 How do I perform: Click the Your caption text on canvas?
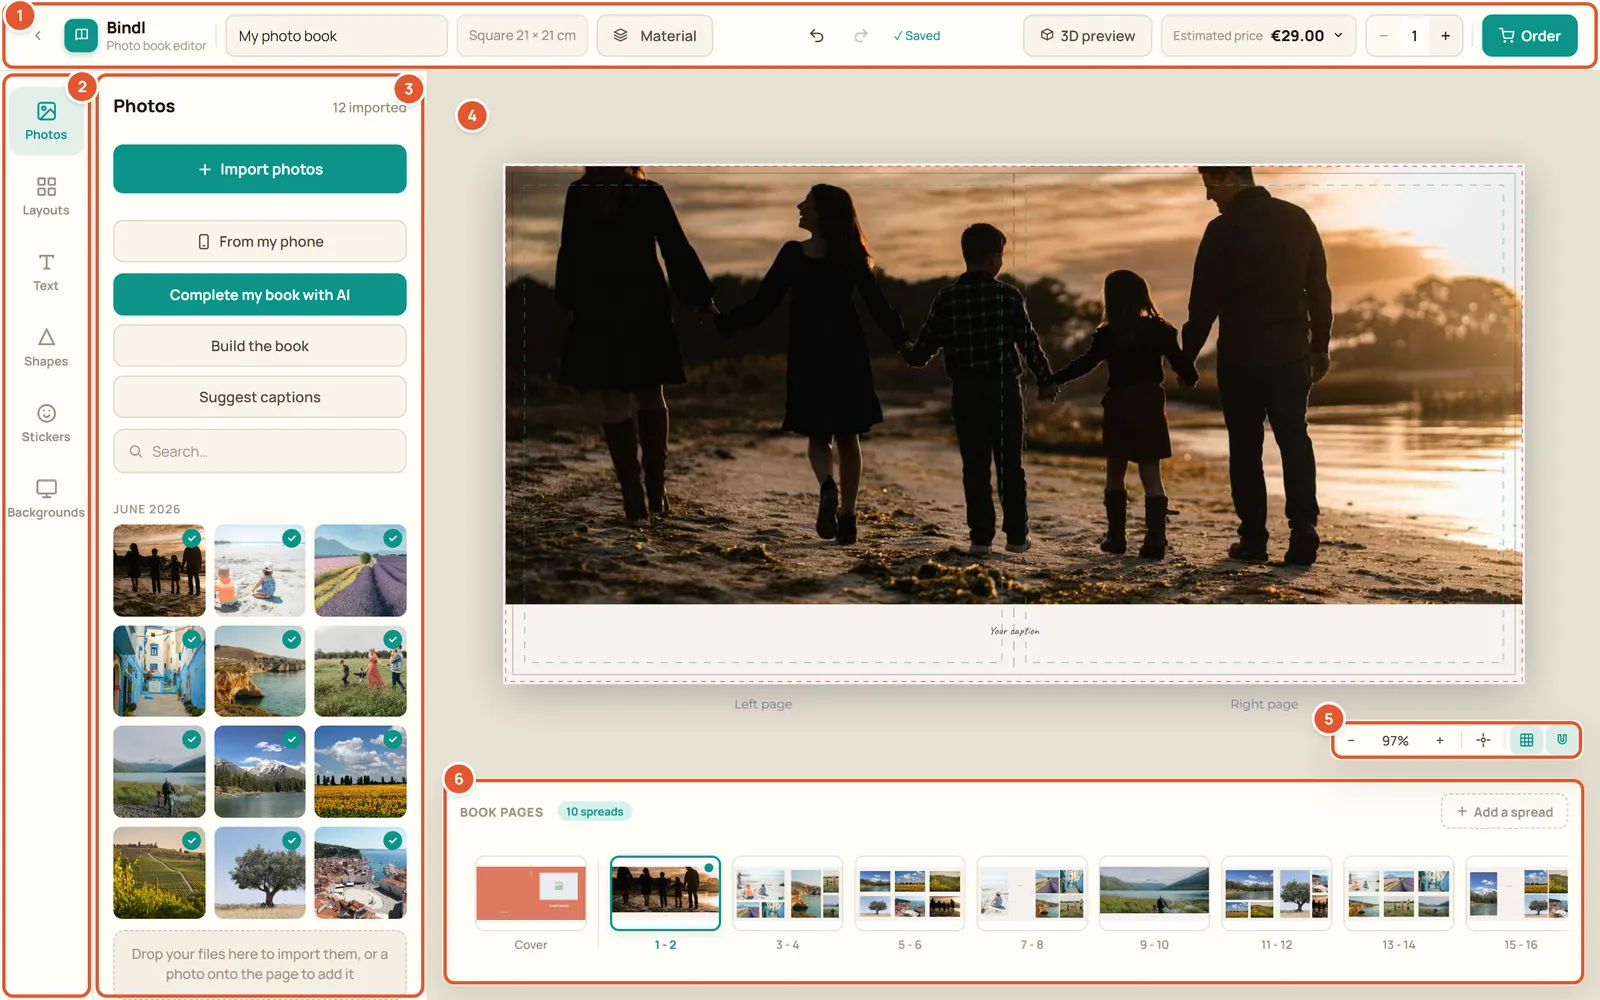pos(1014,631)
